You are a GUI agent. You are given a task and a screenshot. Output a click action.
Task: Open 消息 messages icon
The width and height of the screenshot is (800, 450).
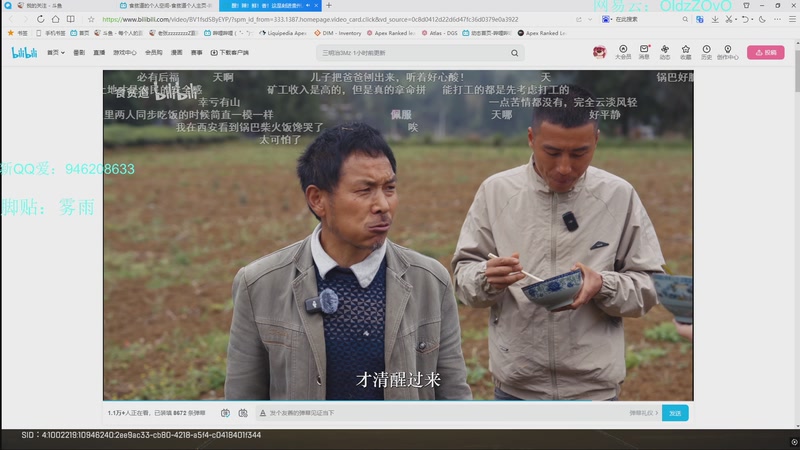point(644,52)
